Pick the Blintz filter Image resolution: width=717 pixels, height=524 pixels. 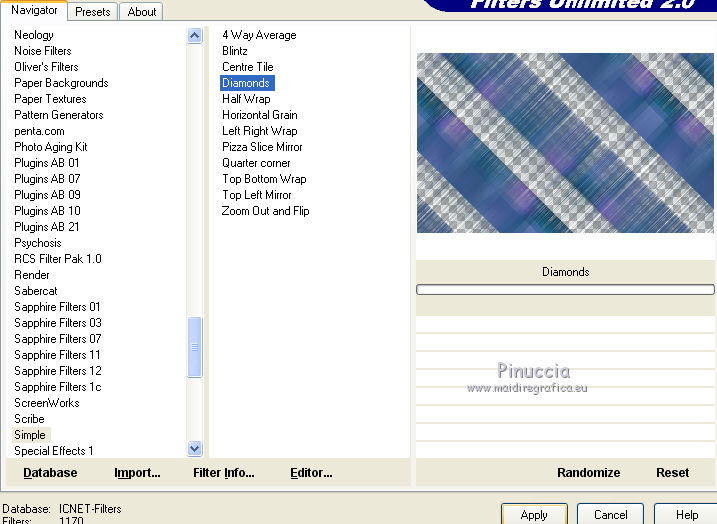[235, 51]
